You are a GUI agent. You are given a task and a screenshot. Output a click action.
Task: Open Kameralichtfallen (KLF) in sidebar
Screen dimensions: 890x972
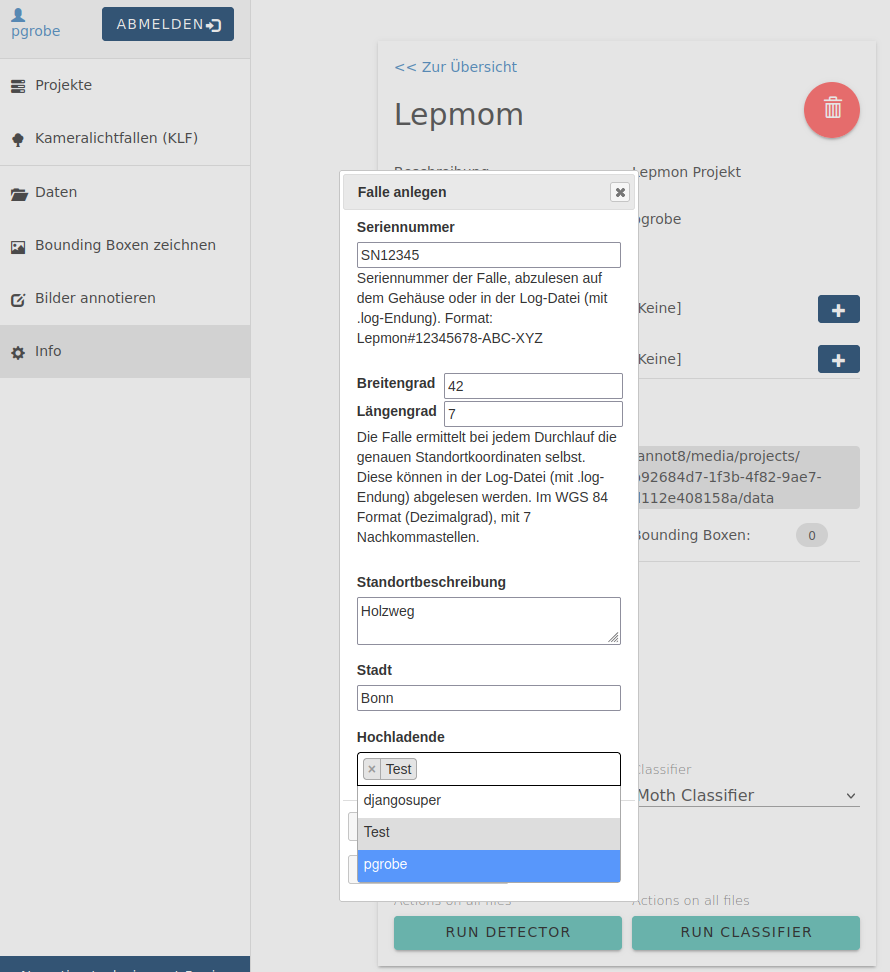click(116, 138)
